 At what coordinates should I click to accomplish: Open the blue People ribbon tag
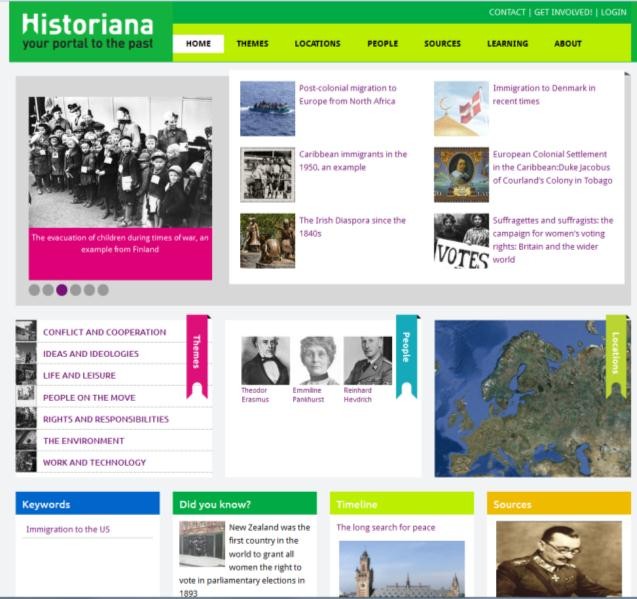click(x=406, y=352)
